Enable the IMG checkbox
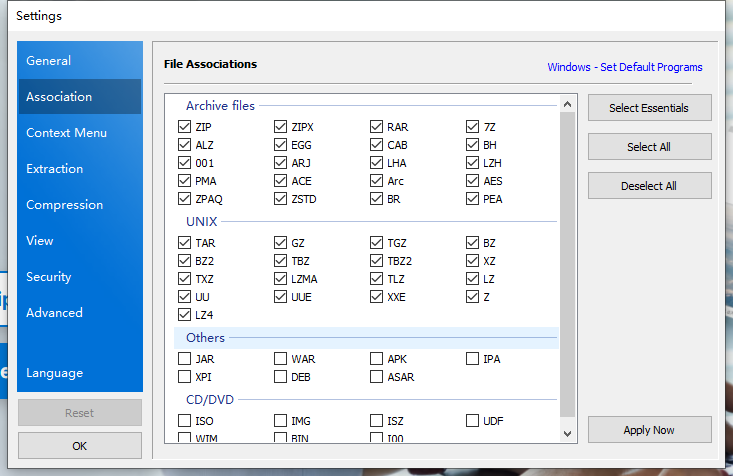This screenshot has width=733, height=476. 280,421
